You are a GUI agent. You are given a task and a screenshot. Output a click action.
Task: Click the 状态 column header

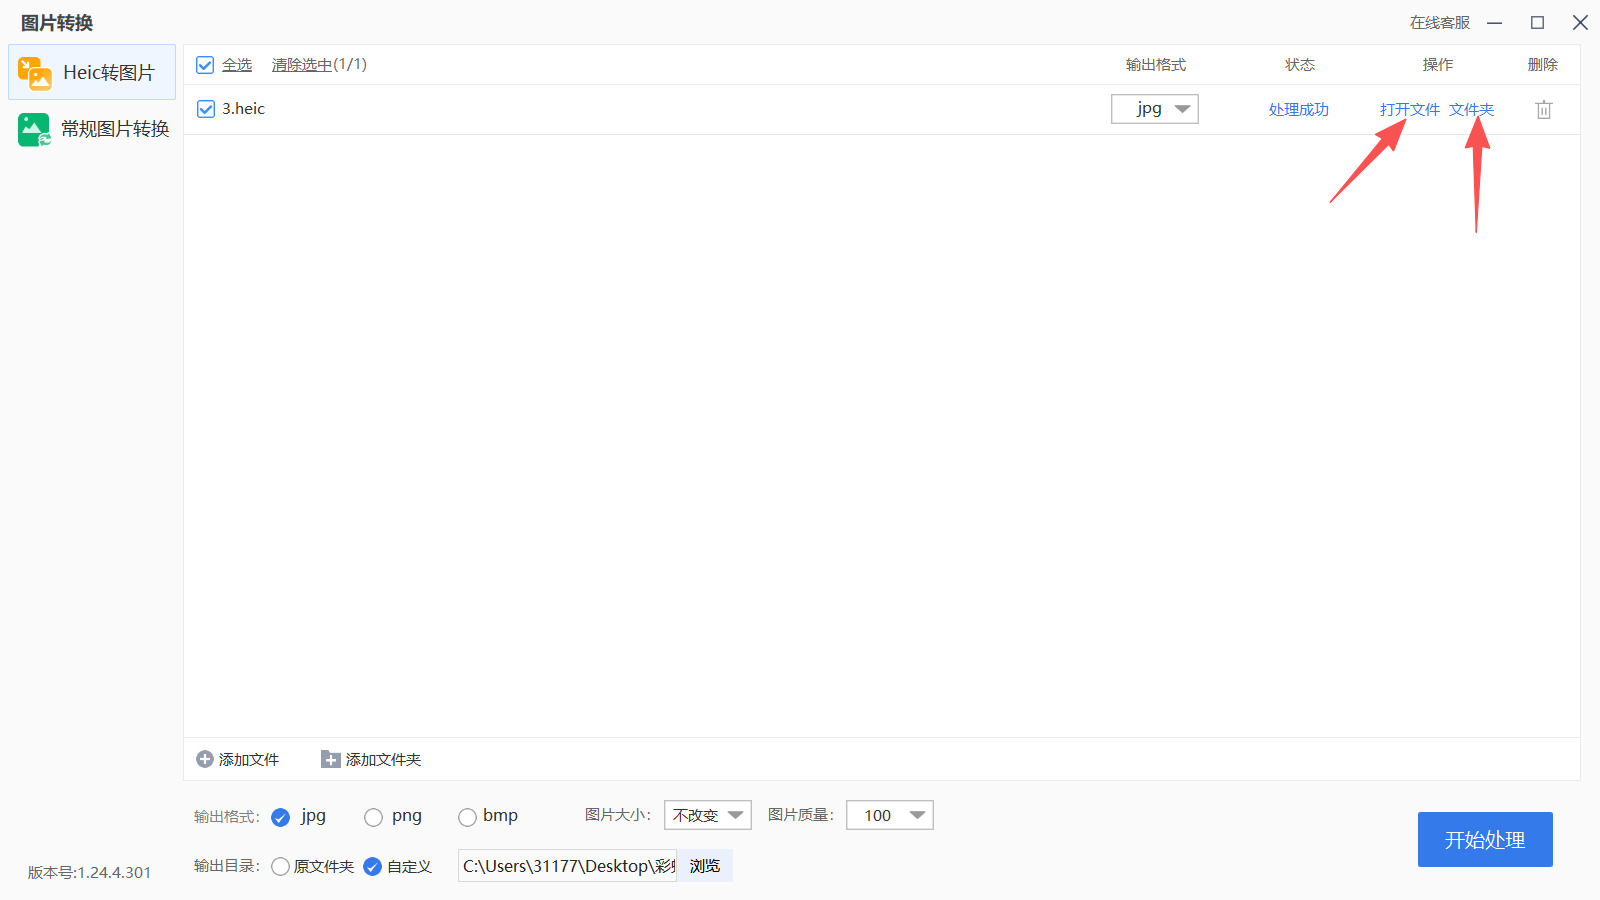(1300, 65)
